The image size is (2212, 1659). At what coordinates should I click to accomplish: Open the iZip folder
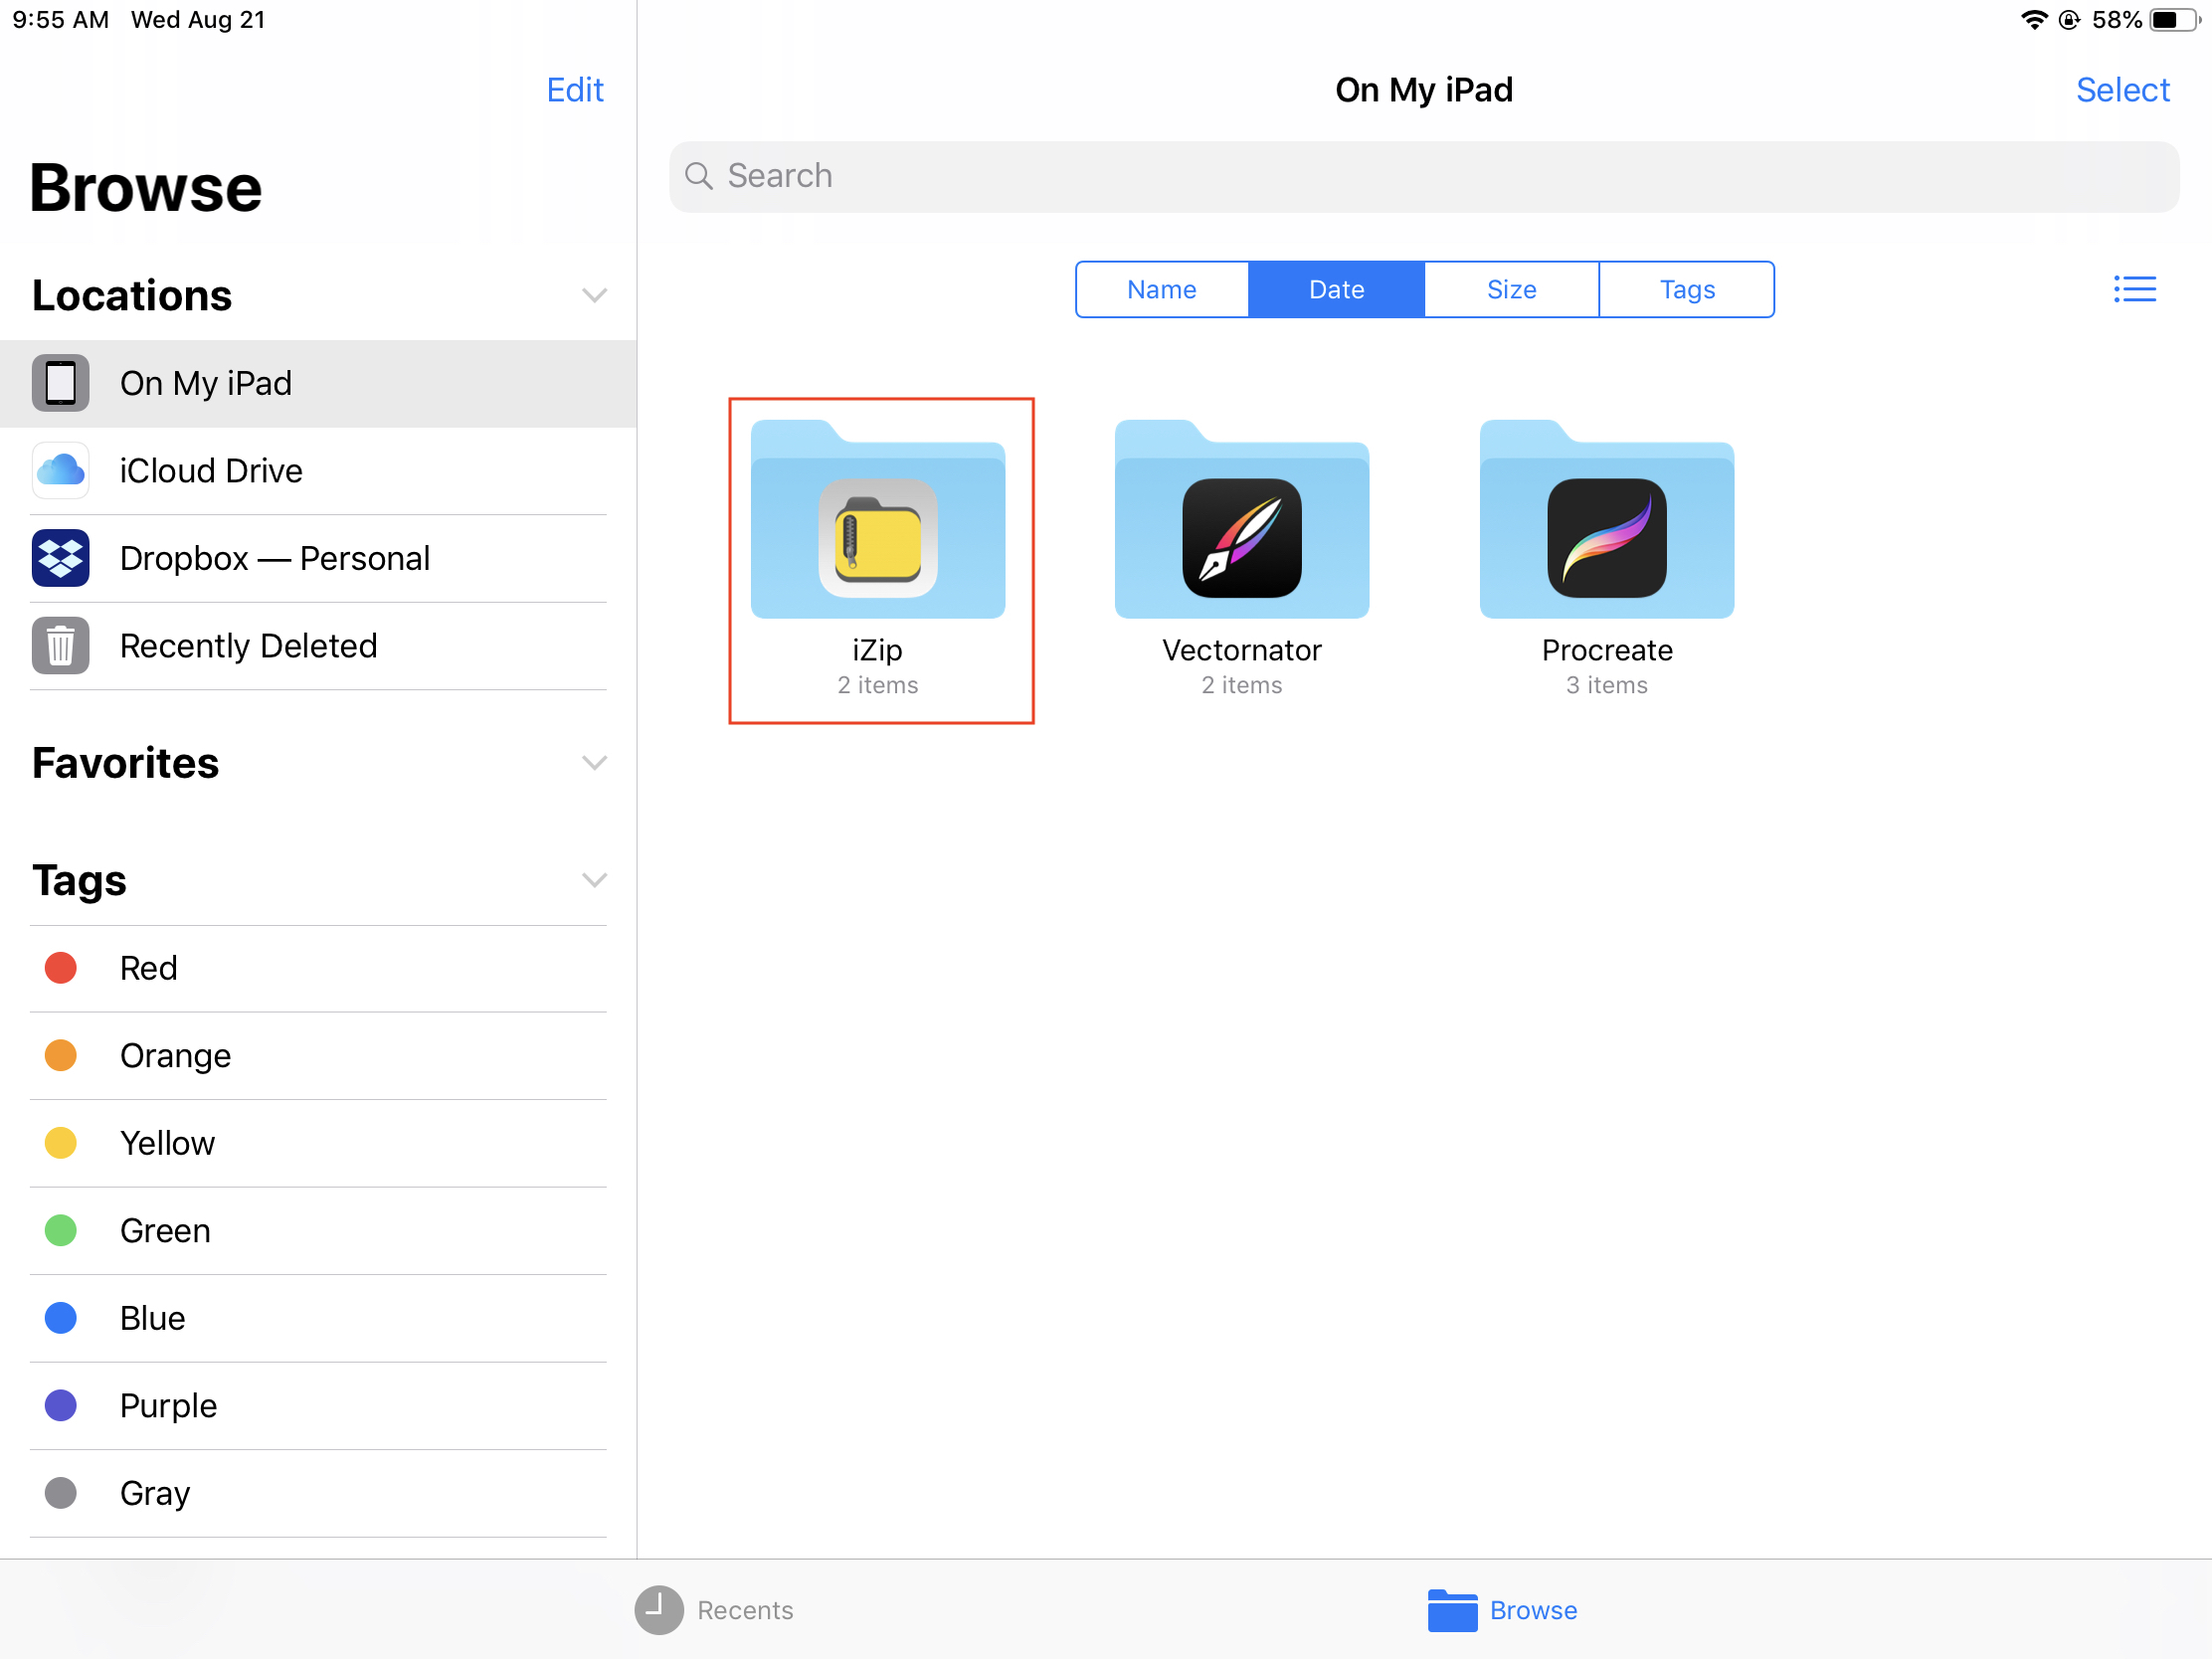pos(878,519)
